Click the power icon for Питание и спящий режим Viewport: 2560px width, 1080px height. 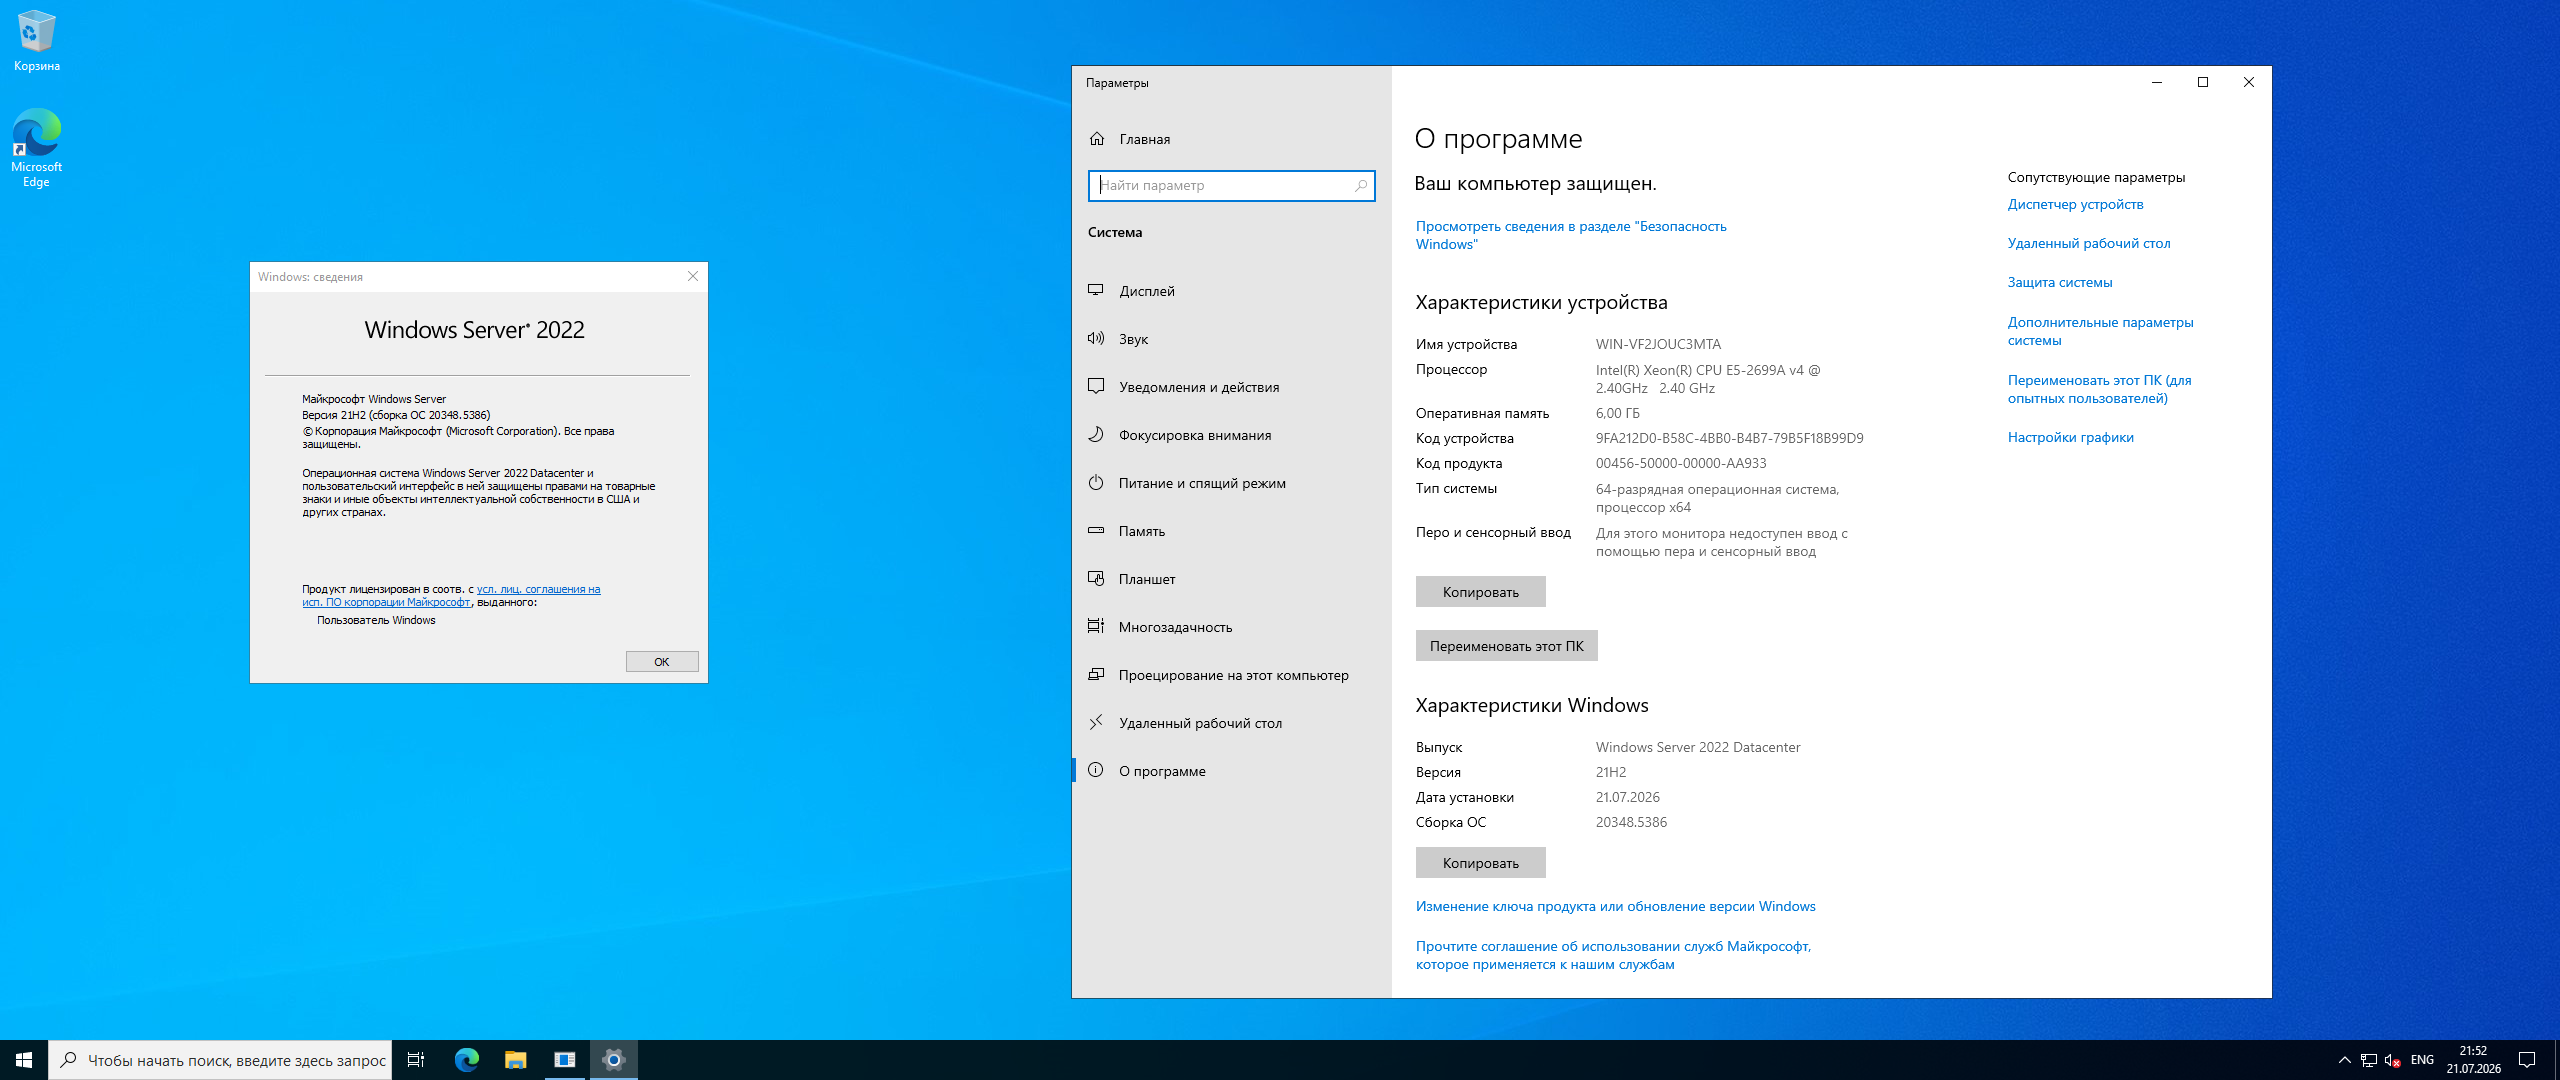coord(1096,483)
